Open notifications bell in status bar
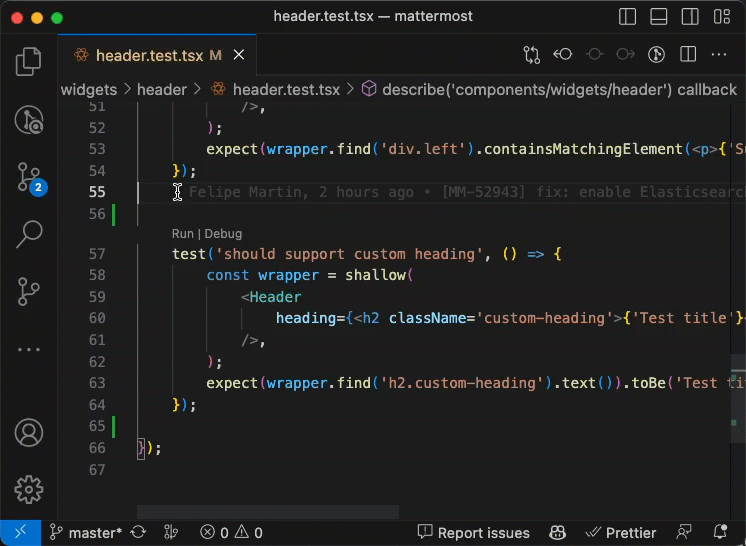Screen dimensions: 746x546 720,532
